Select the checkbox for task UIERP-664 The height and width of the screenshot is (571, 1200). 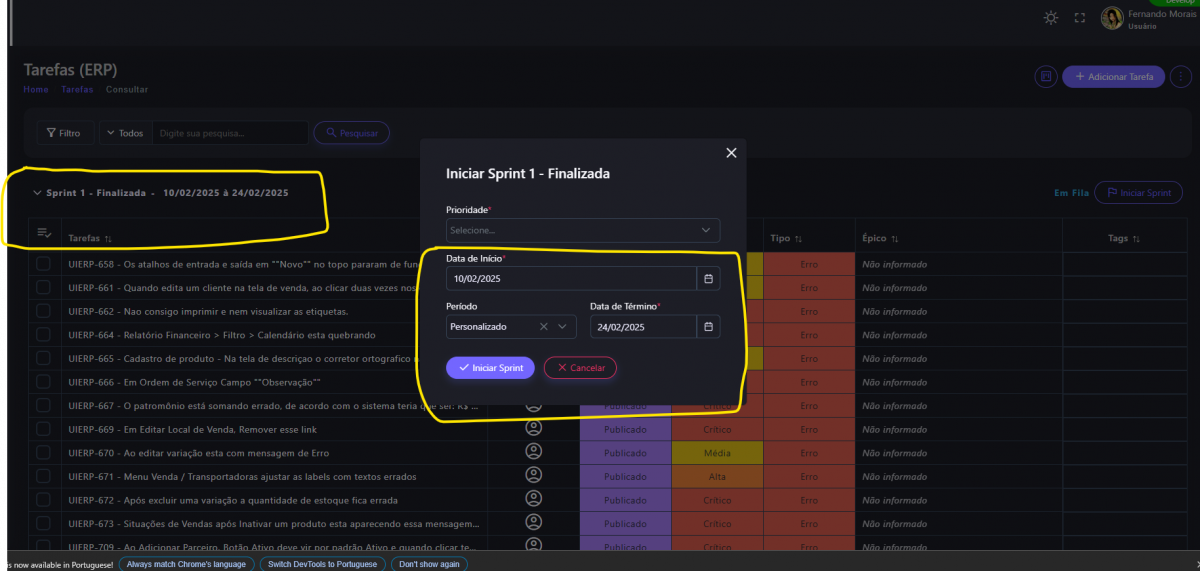43,335
